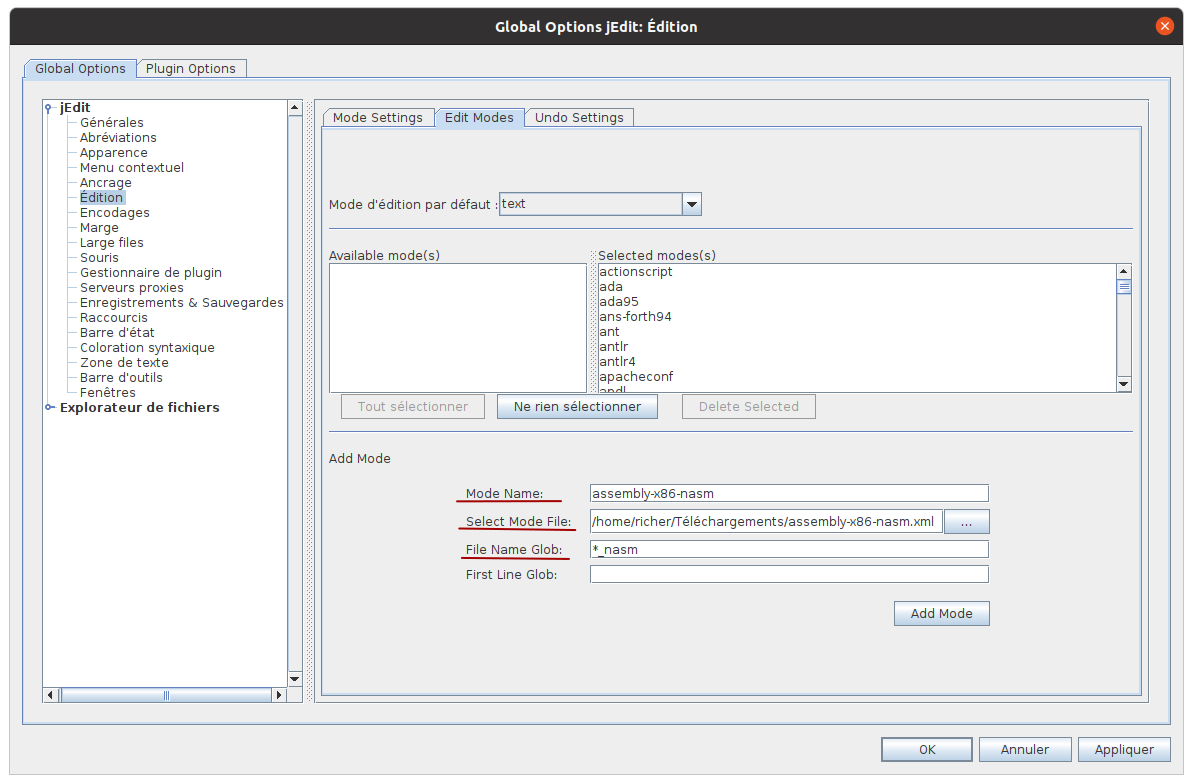Switch to the Mode Settings tab
Viewport: 1193px width, 784px height.
click(378, 118)
